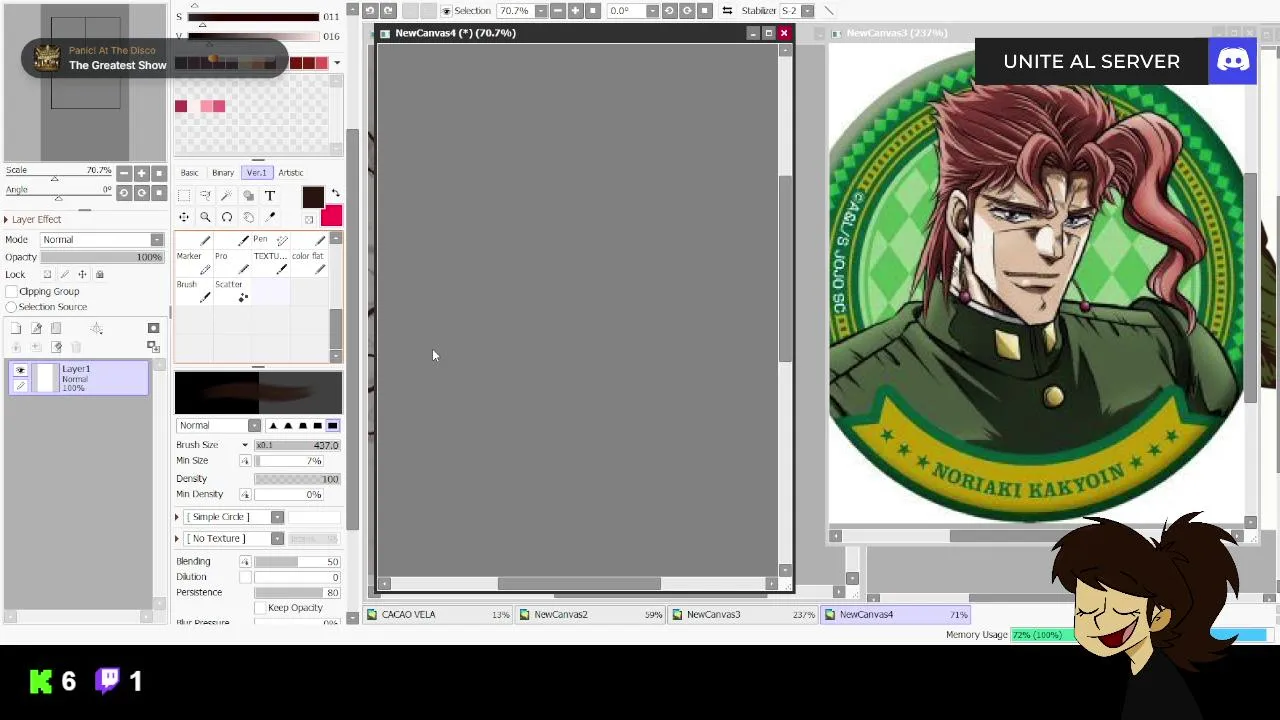The width and height of the screenshot is (1280, 720).
Task: Select the Selection Source radio button
Action: (11, 307)
